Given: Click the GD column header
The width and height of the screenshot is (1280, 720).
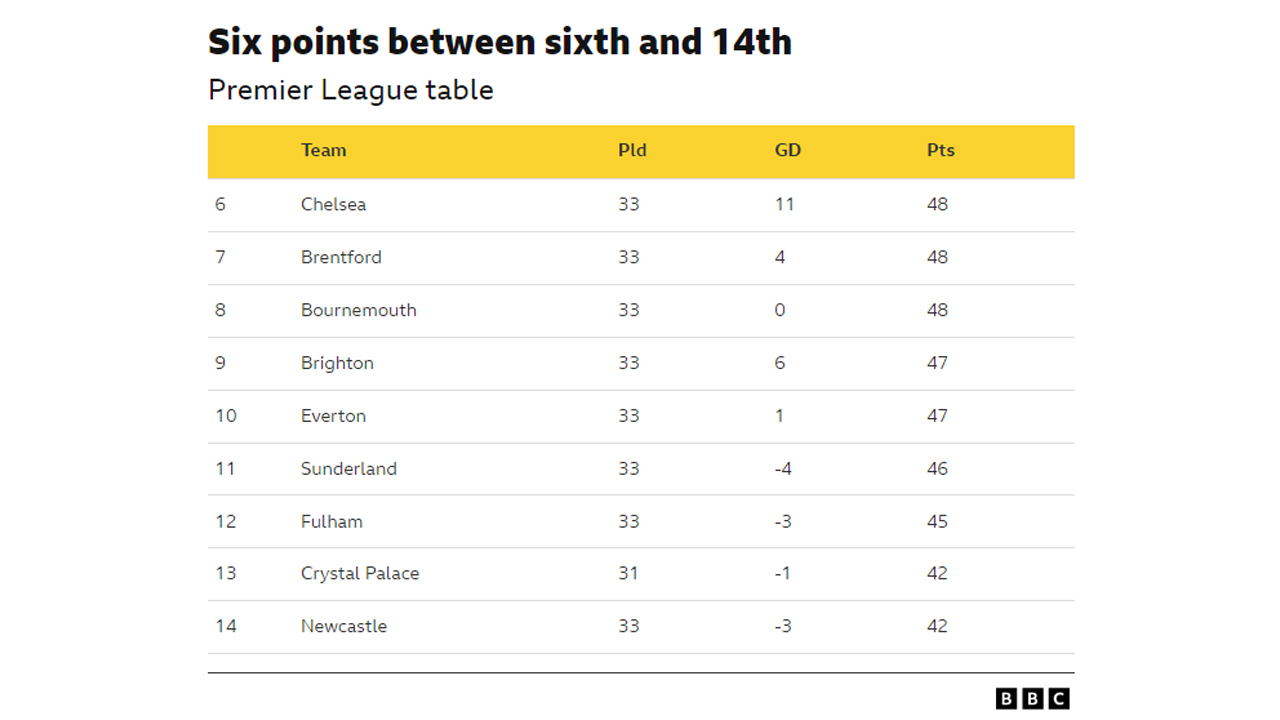Looking at the screenshot, I should (788, 150).
